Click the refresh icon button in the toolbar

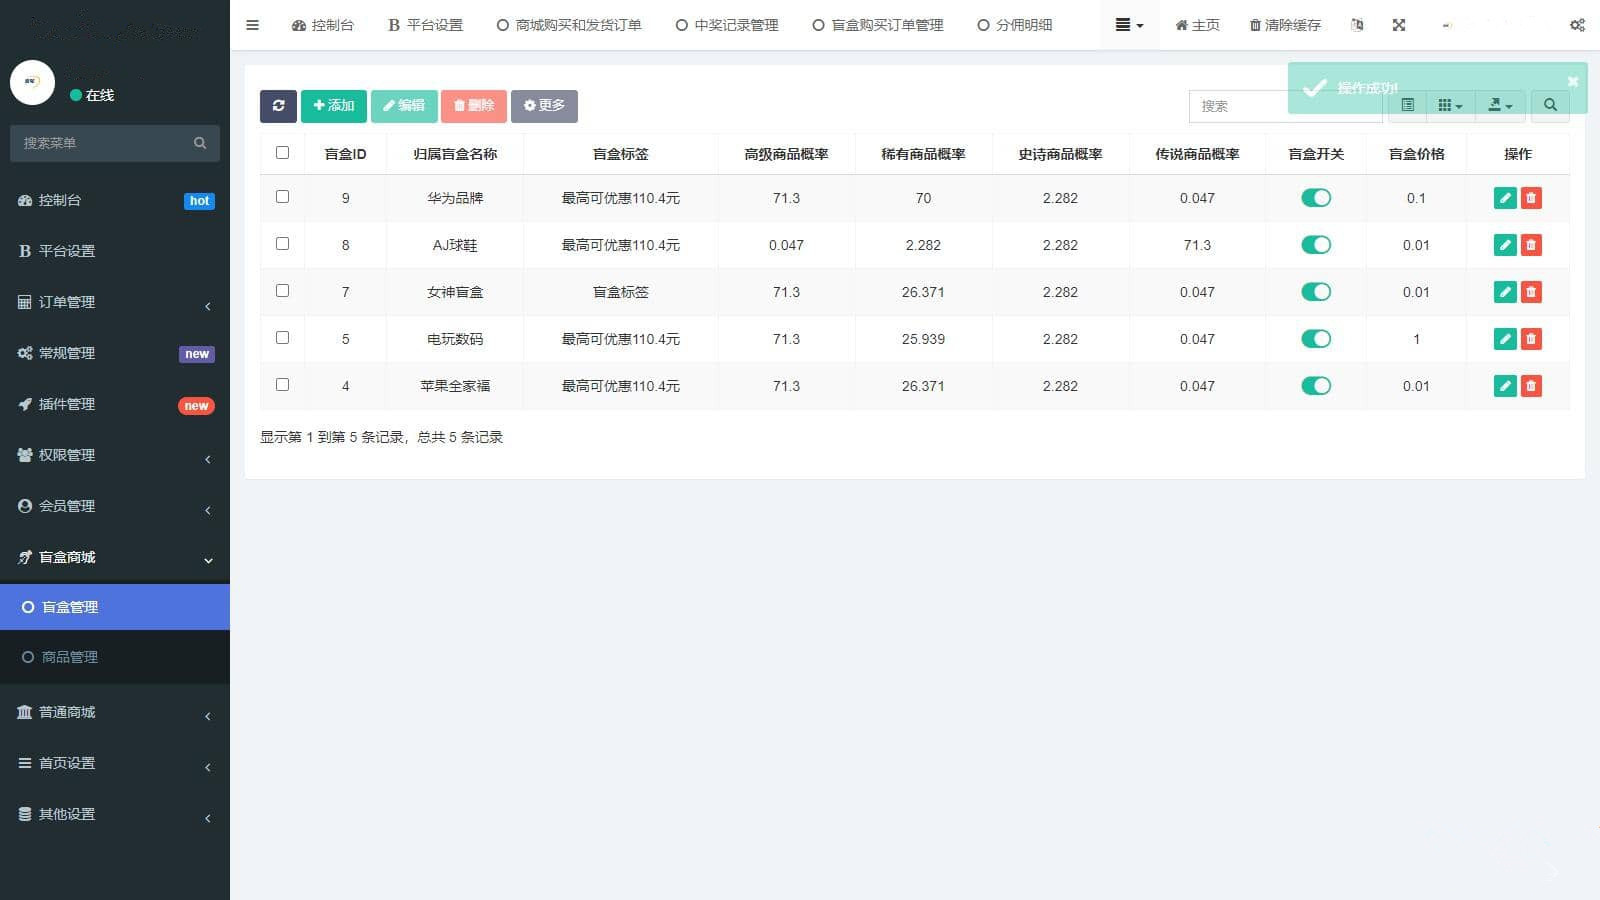[278, 106]
